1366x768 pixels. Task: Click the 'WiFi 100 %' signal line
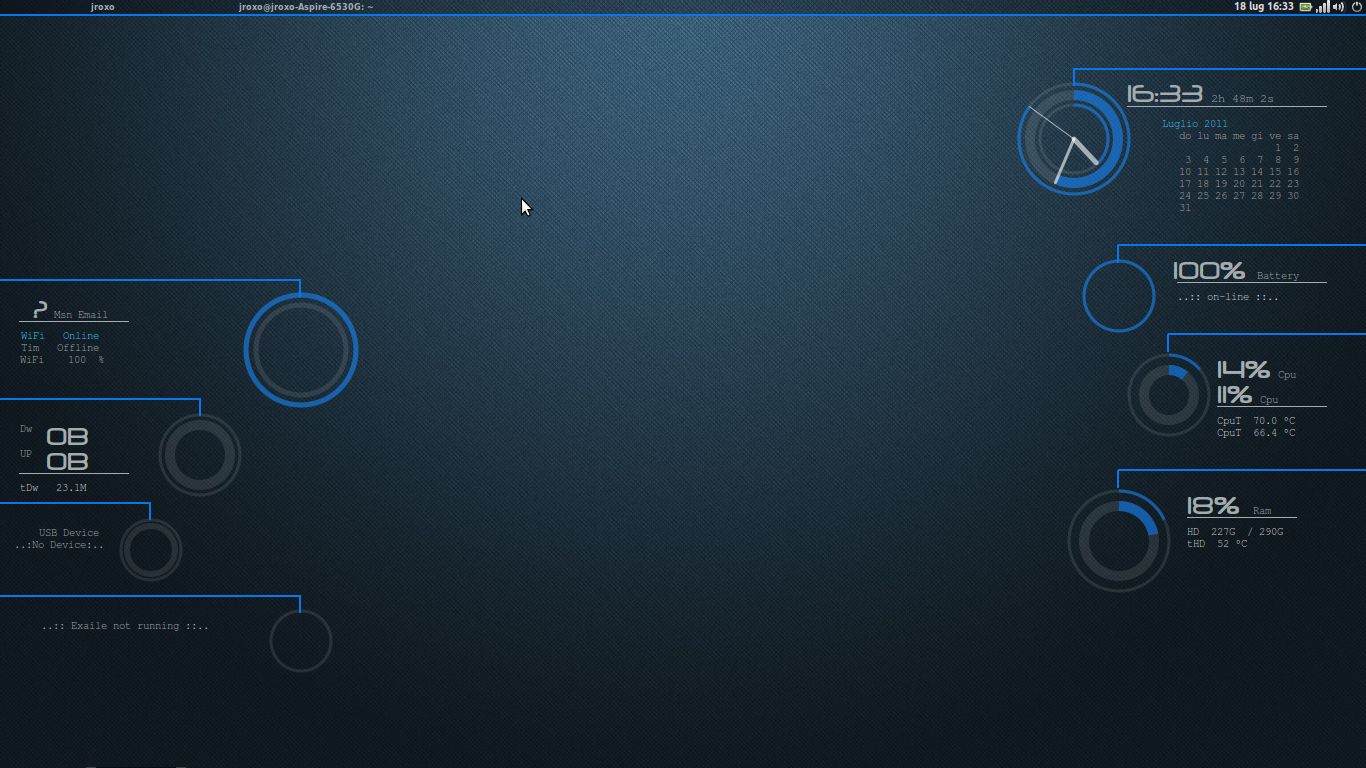pos(62,360)
